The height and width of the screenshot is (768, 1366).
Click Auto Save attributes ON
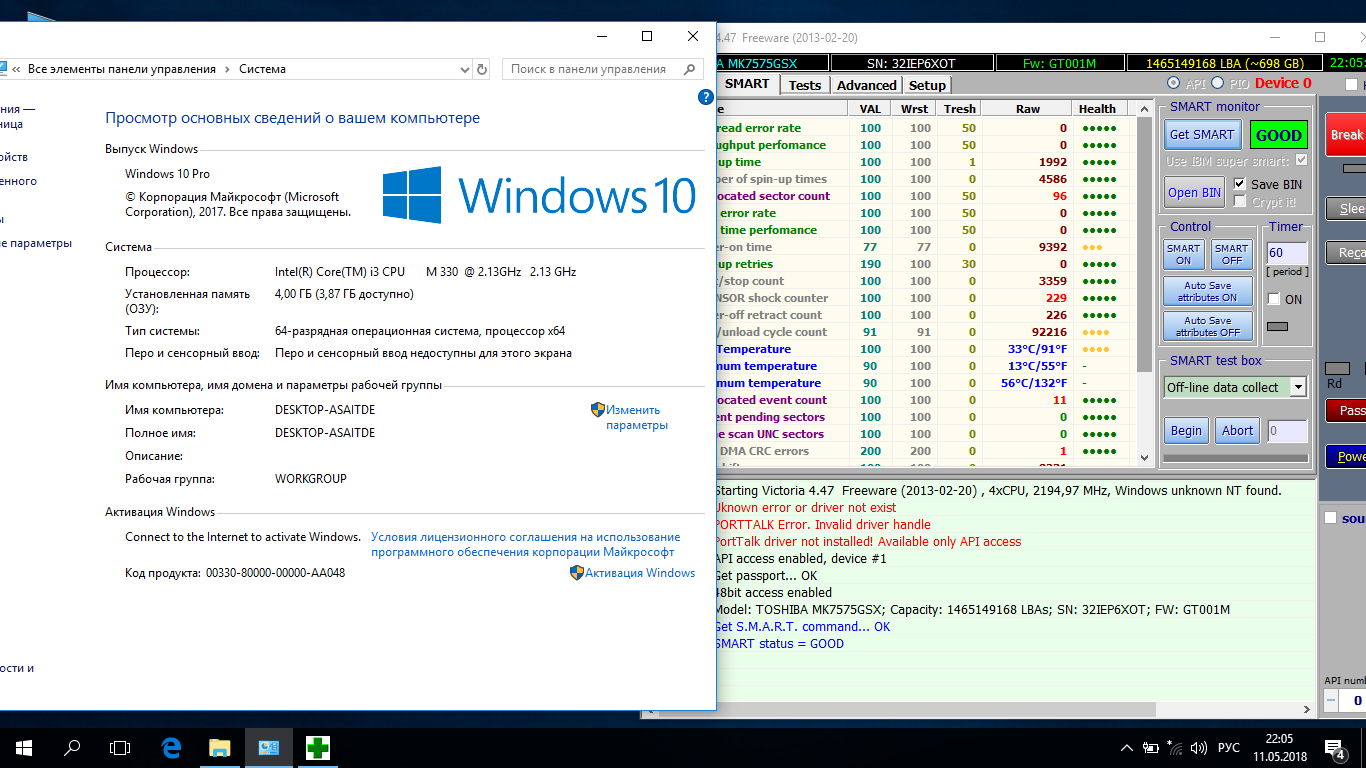pos(1207,291)
